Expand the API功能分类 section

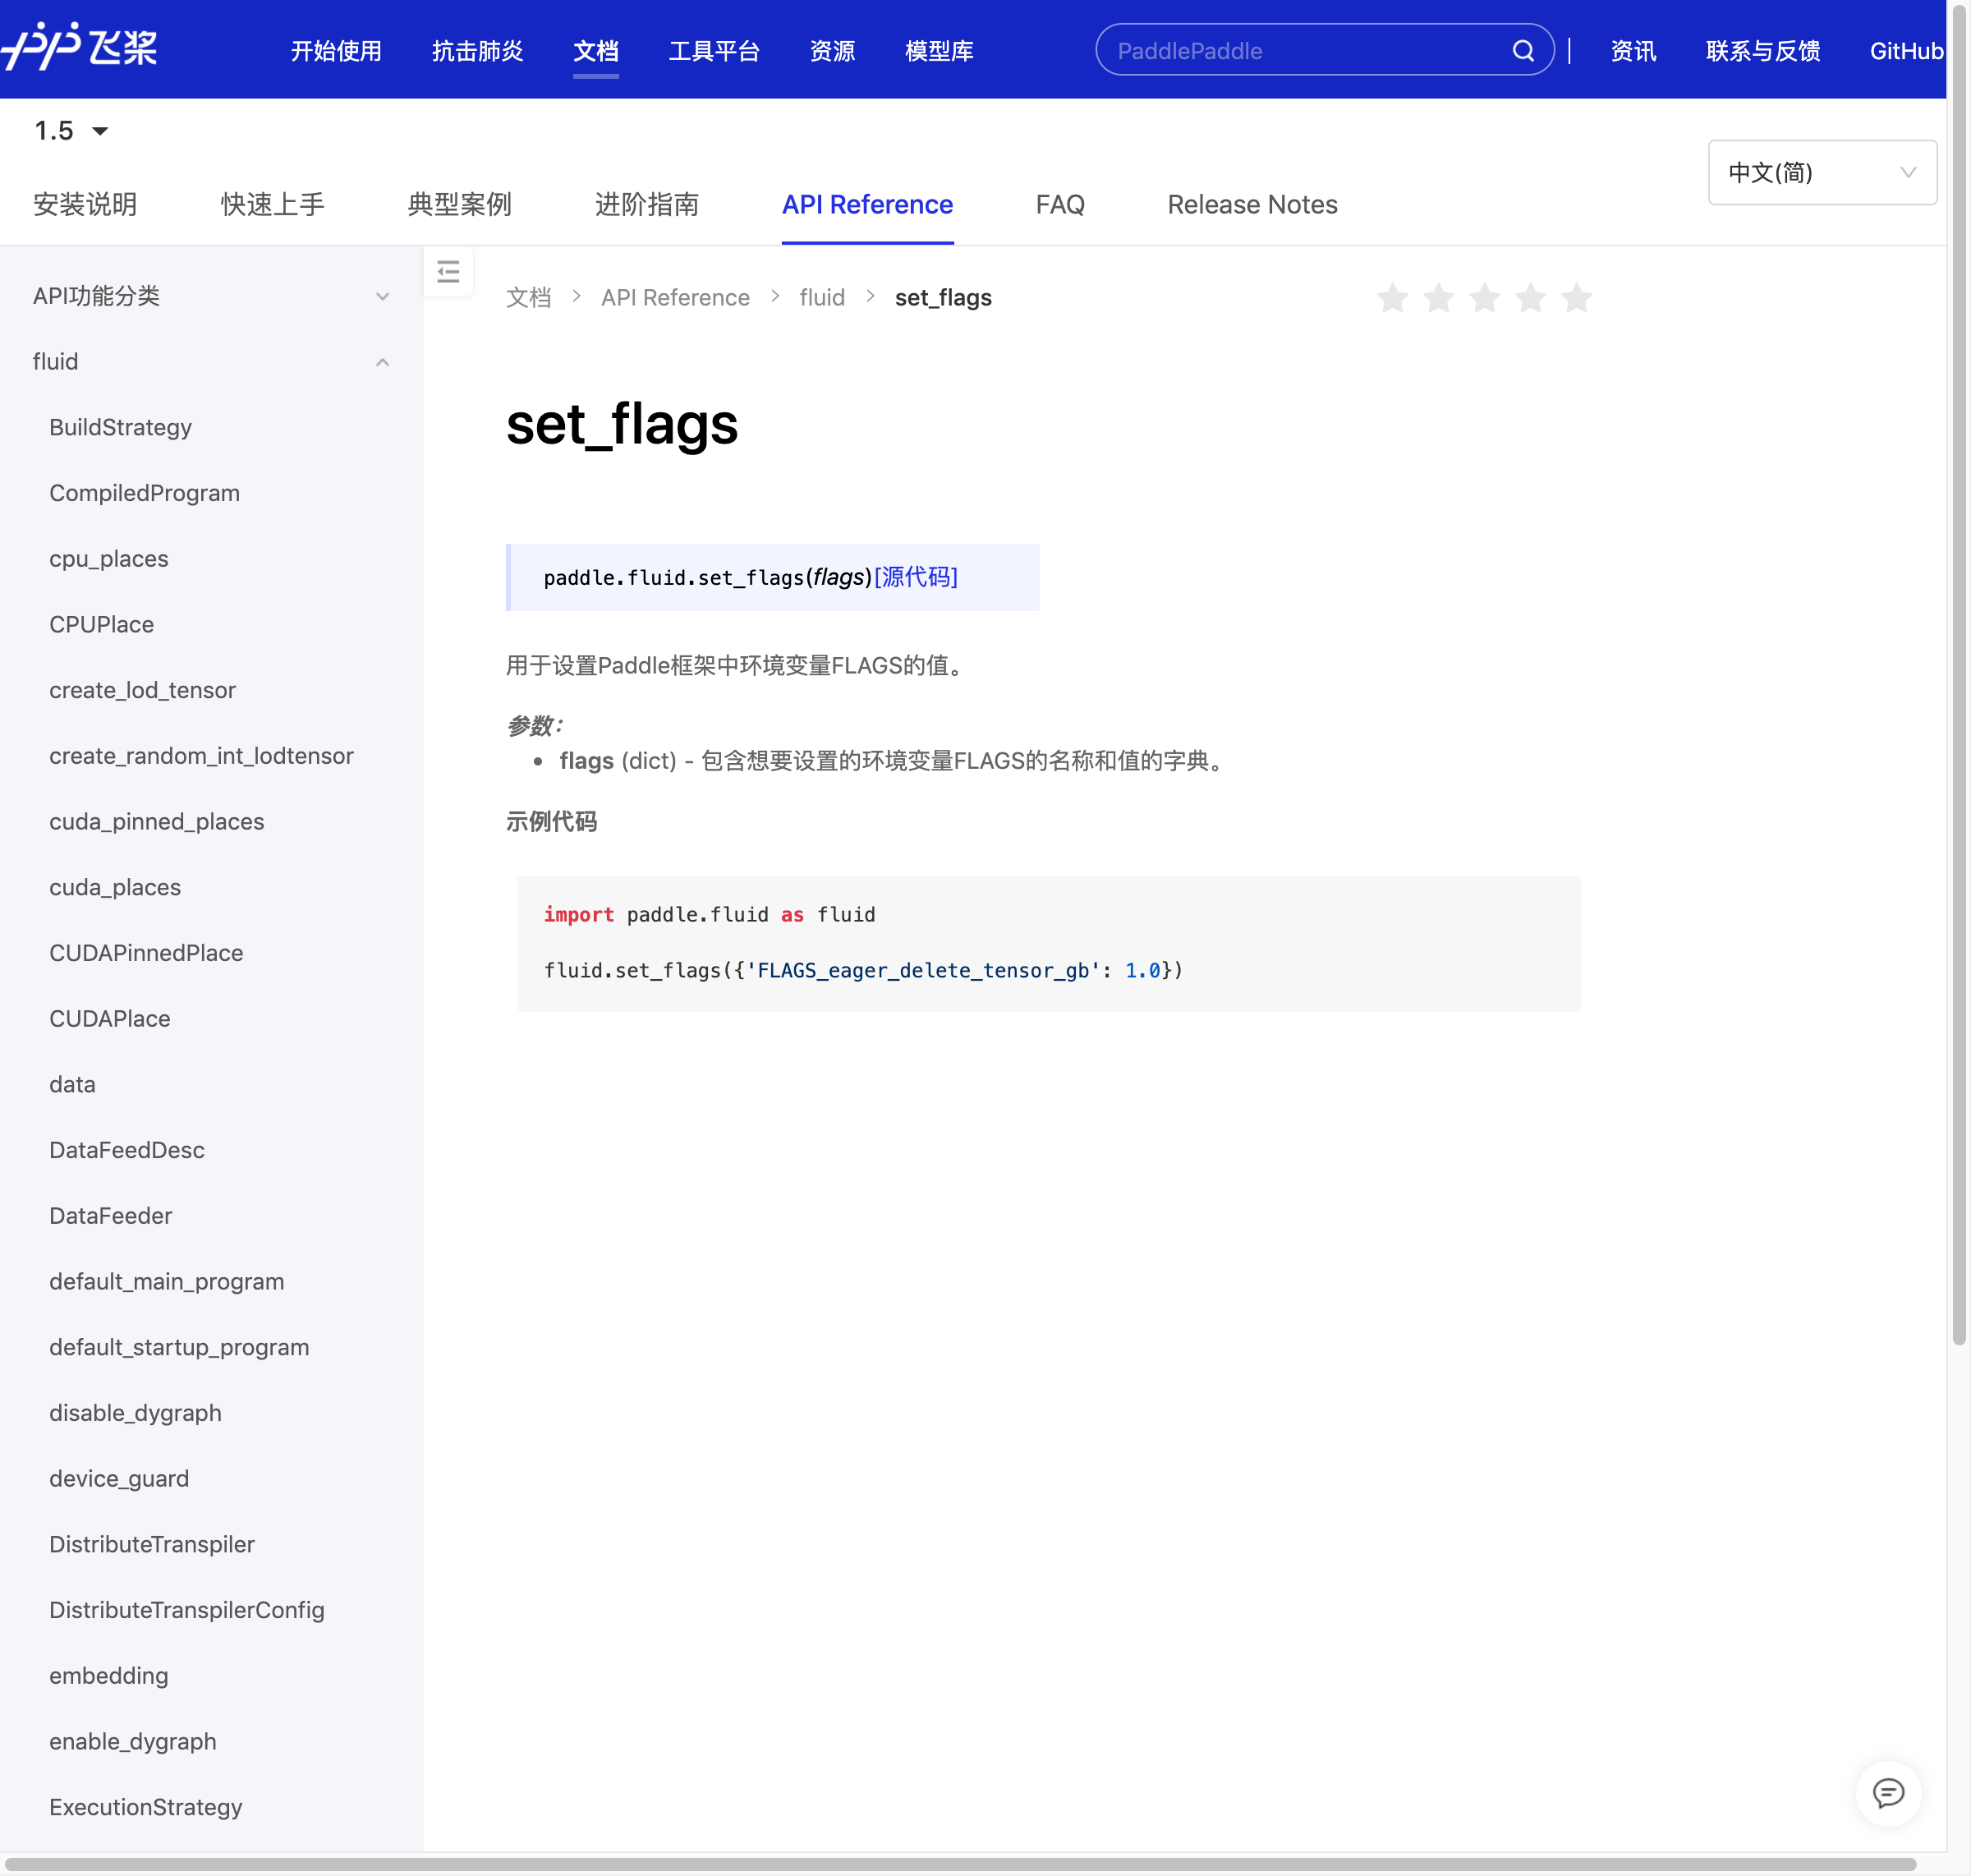pos(210,296)
